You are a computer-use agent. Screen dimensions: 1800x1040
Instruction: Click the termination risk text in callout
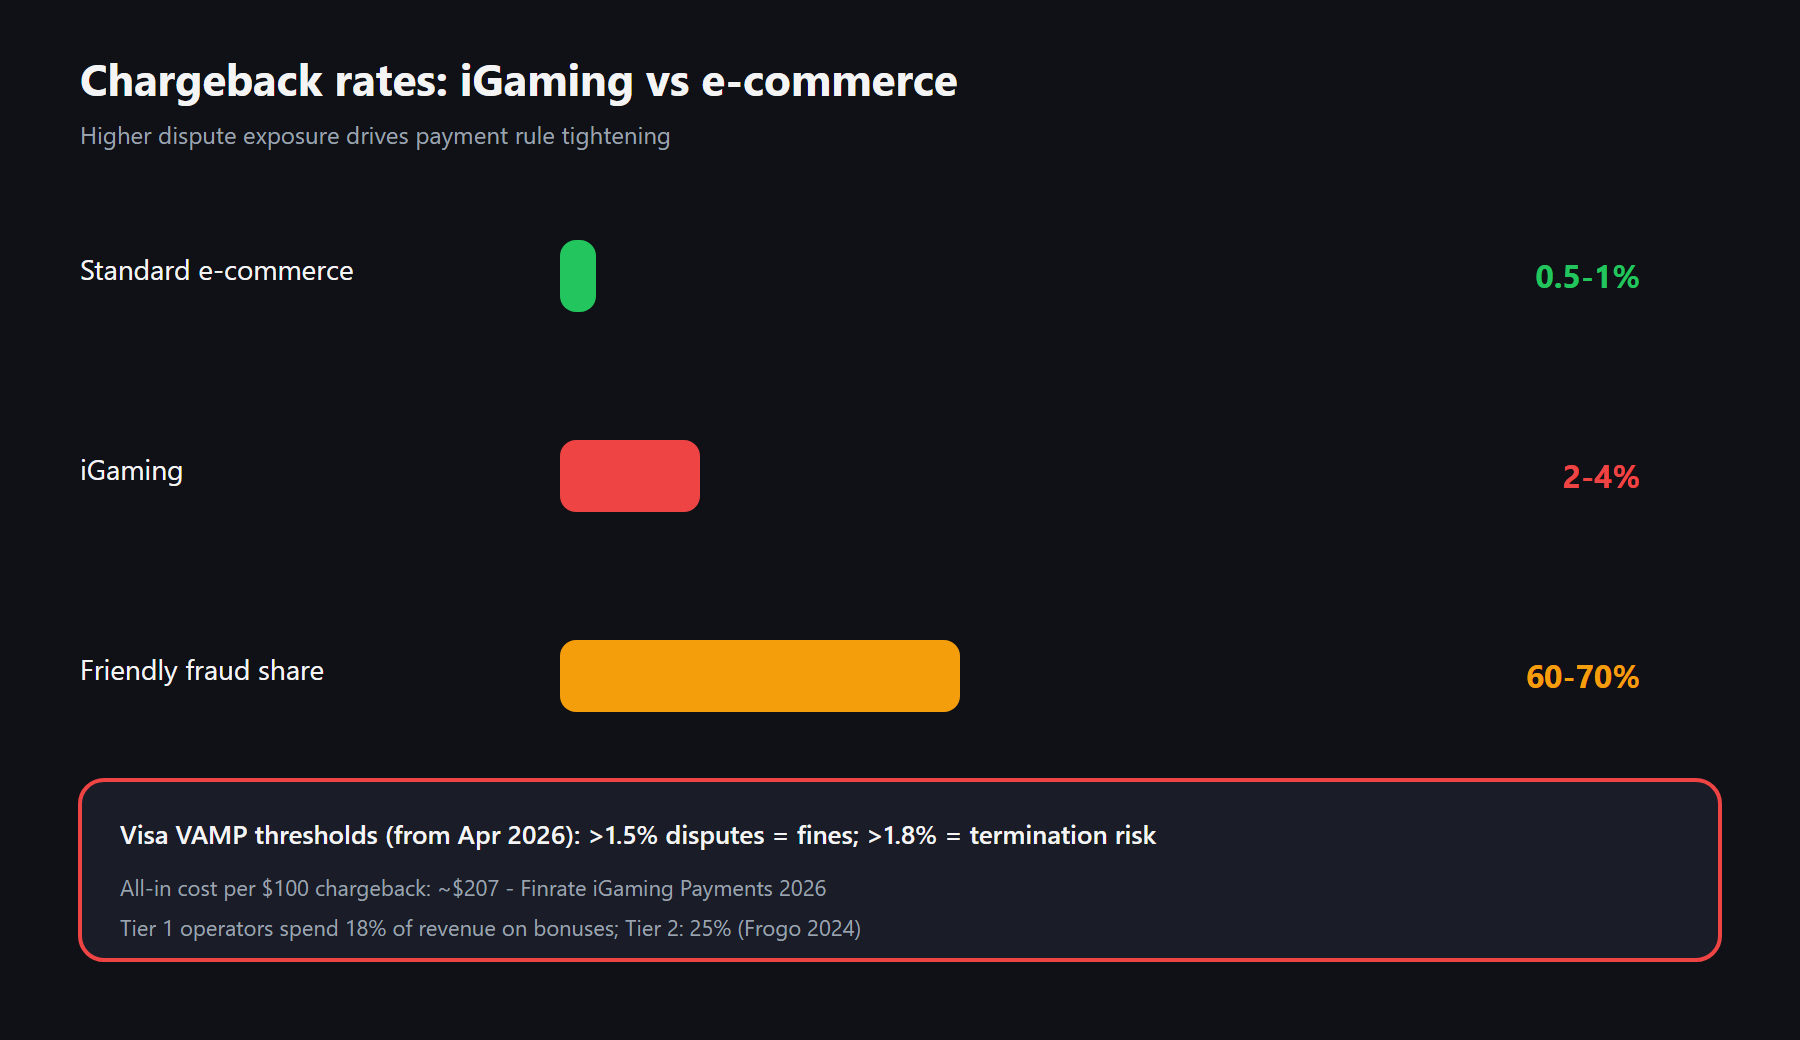point(1063,836)
